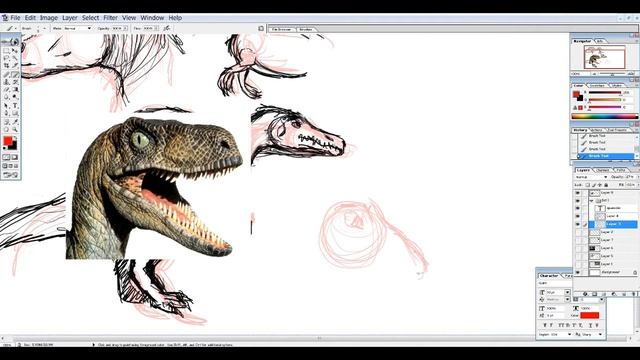Hide the selected blue-highlighted layer's eye
Viewport: 640px width, 360px height.
578,224
